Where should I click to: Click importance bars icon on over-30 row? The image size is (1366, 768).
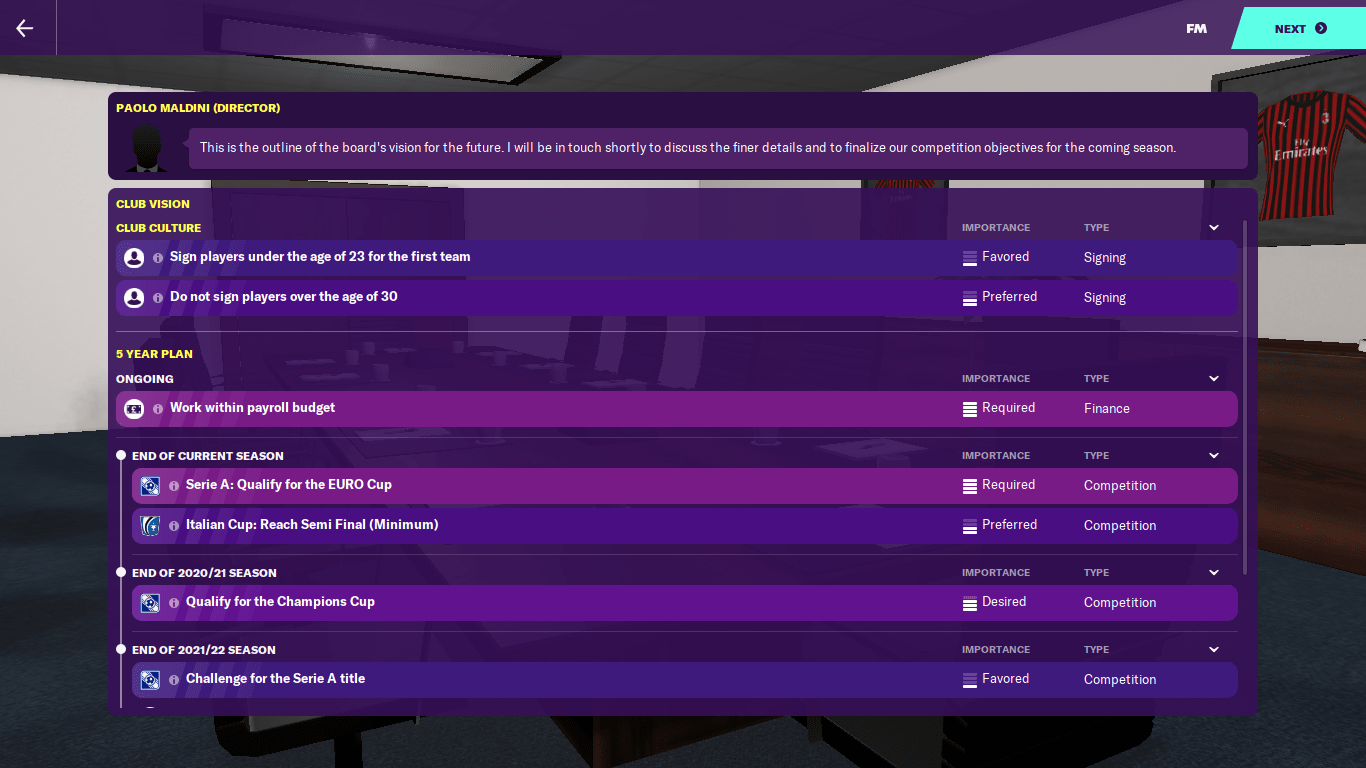[969, 297]
